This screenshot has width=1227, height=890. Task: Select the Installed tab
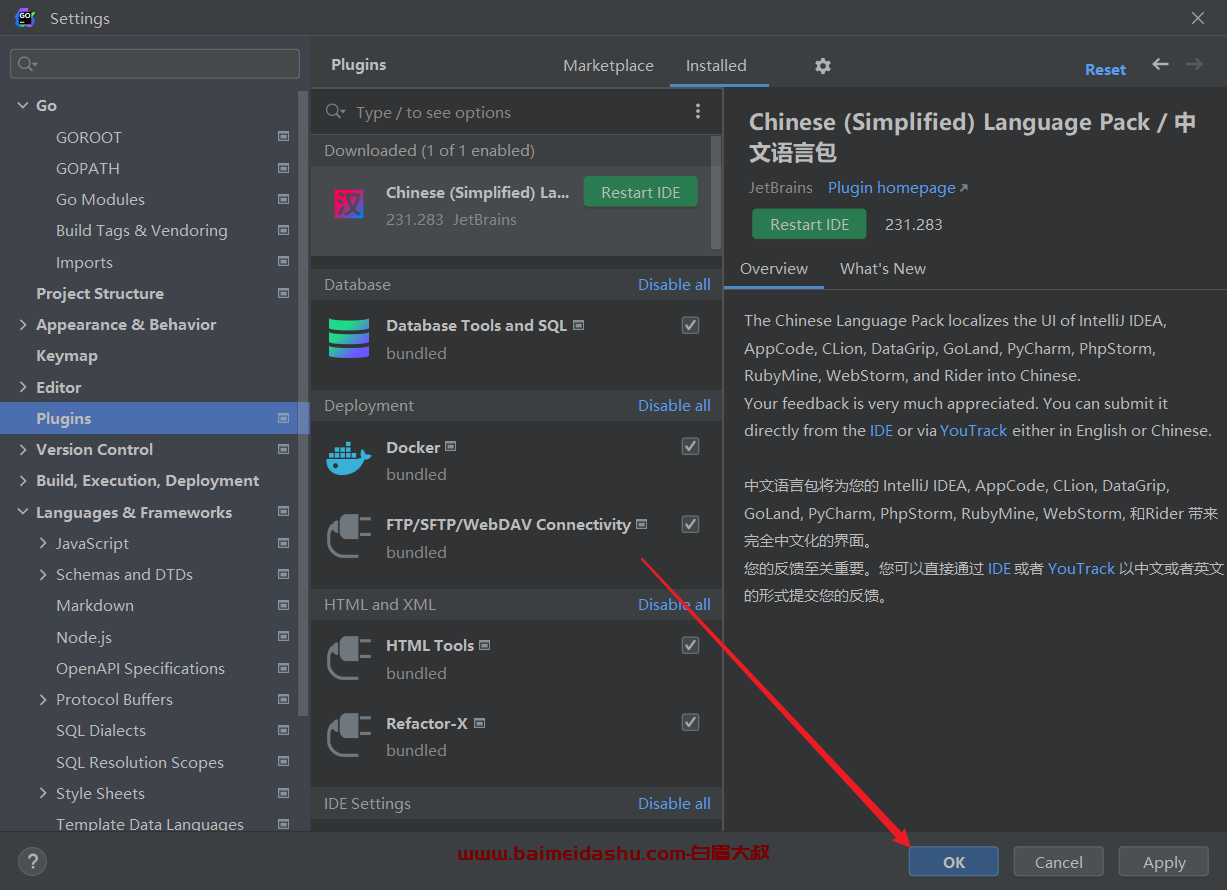click(716, 65)
